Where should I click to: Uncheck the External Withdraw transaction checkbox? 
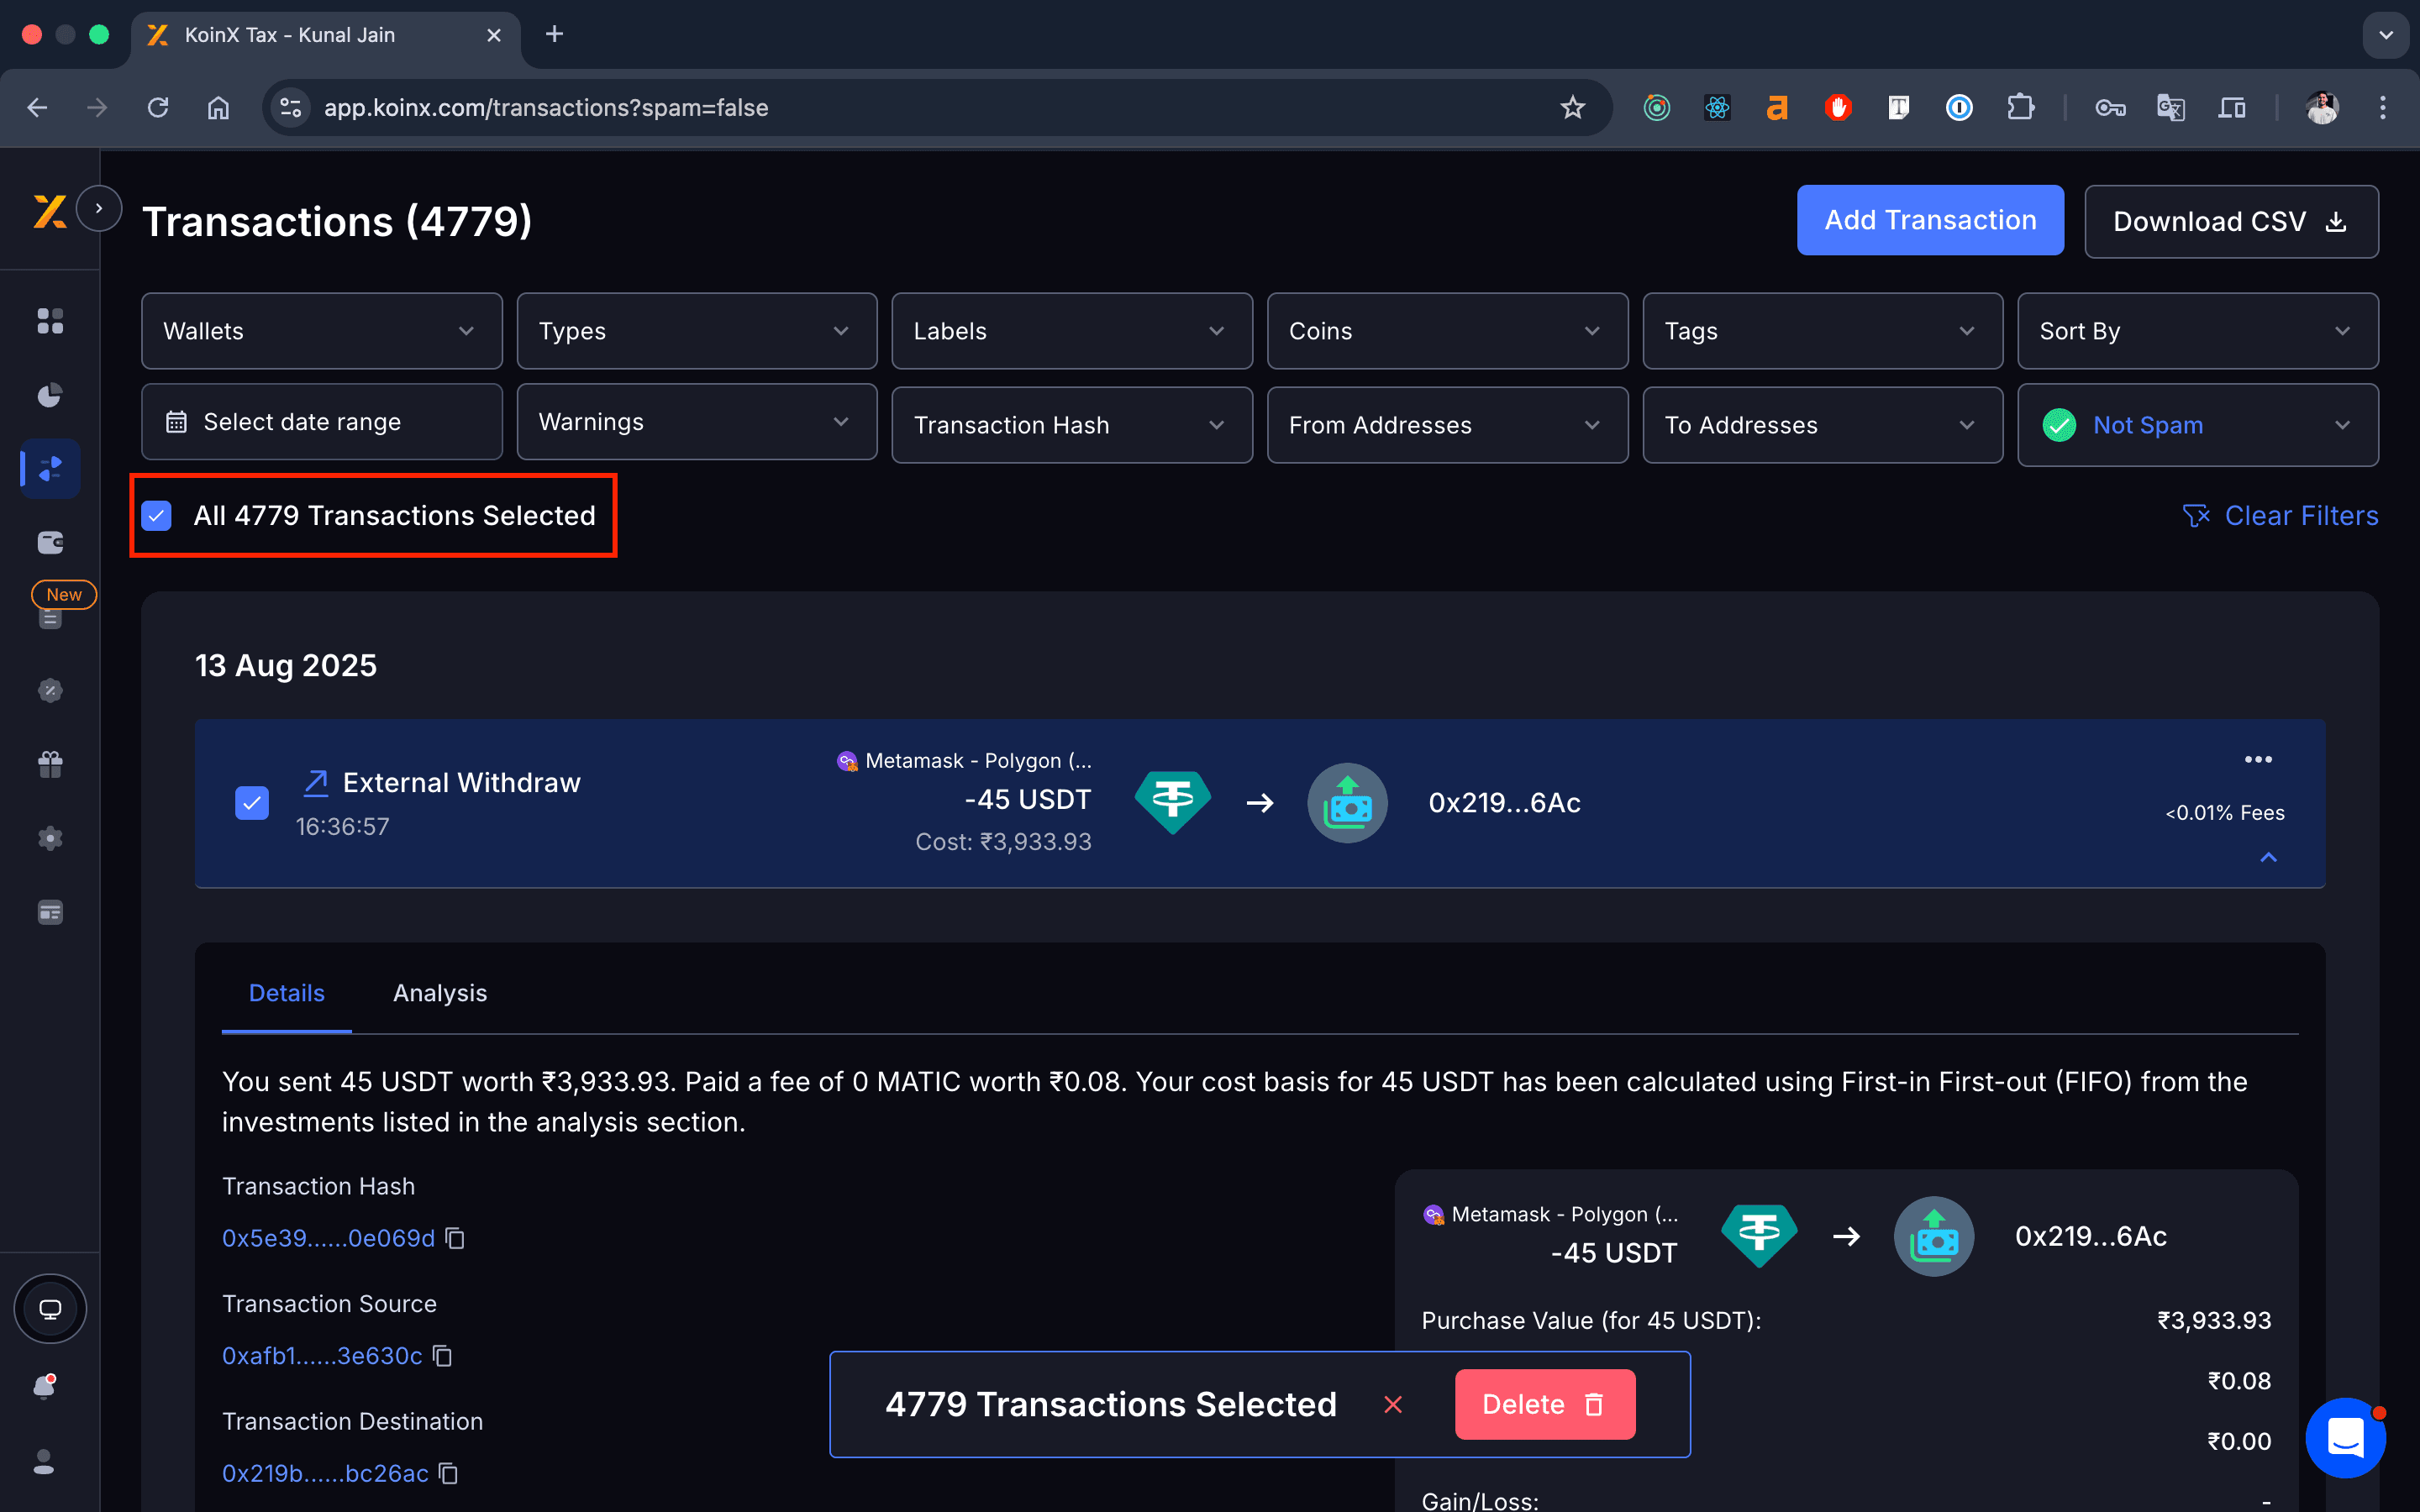point(252,803)
